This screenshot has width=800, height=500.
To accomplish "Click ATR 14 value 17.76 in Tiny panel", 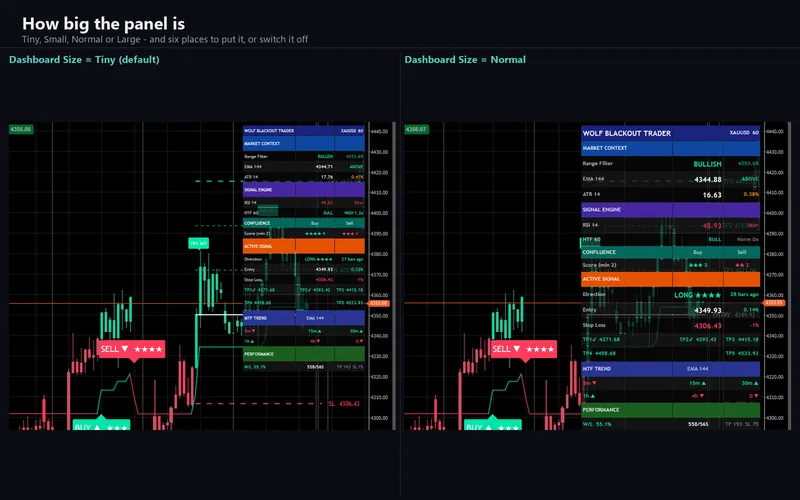I will [327, 177].
